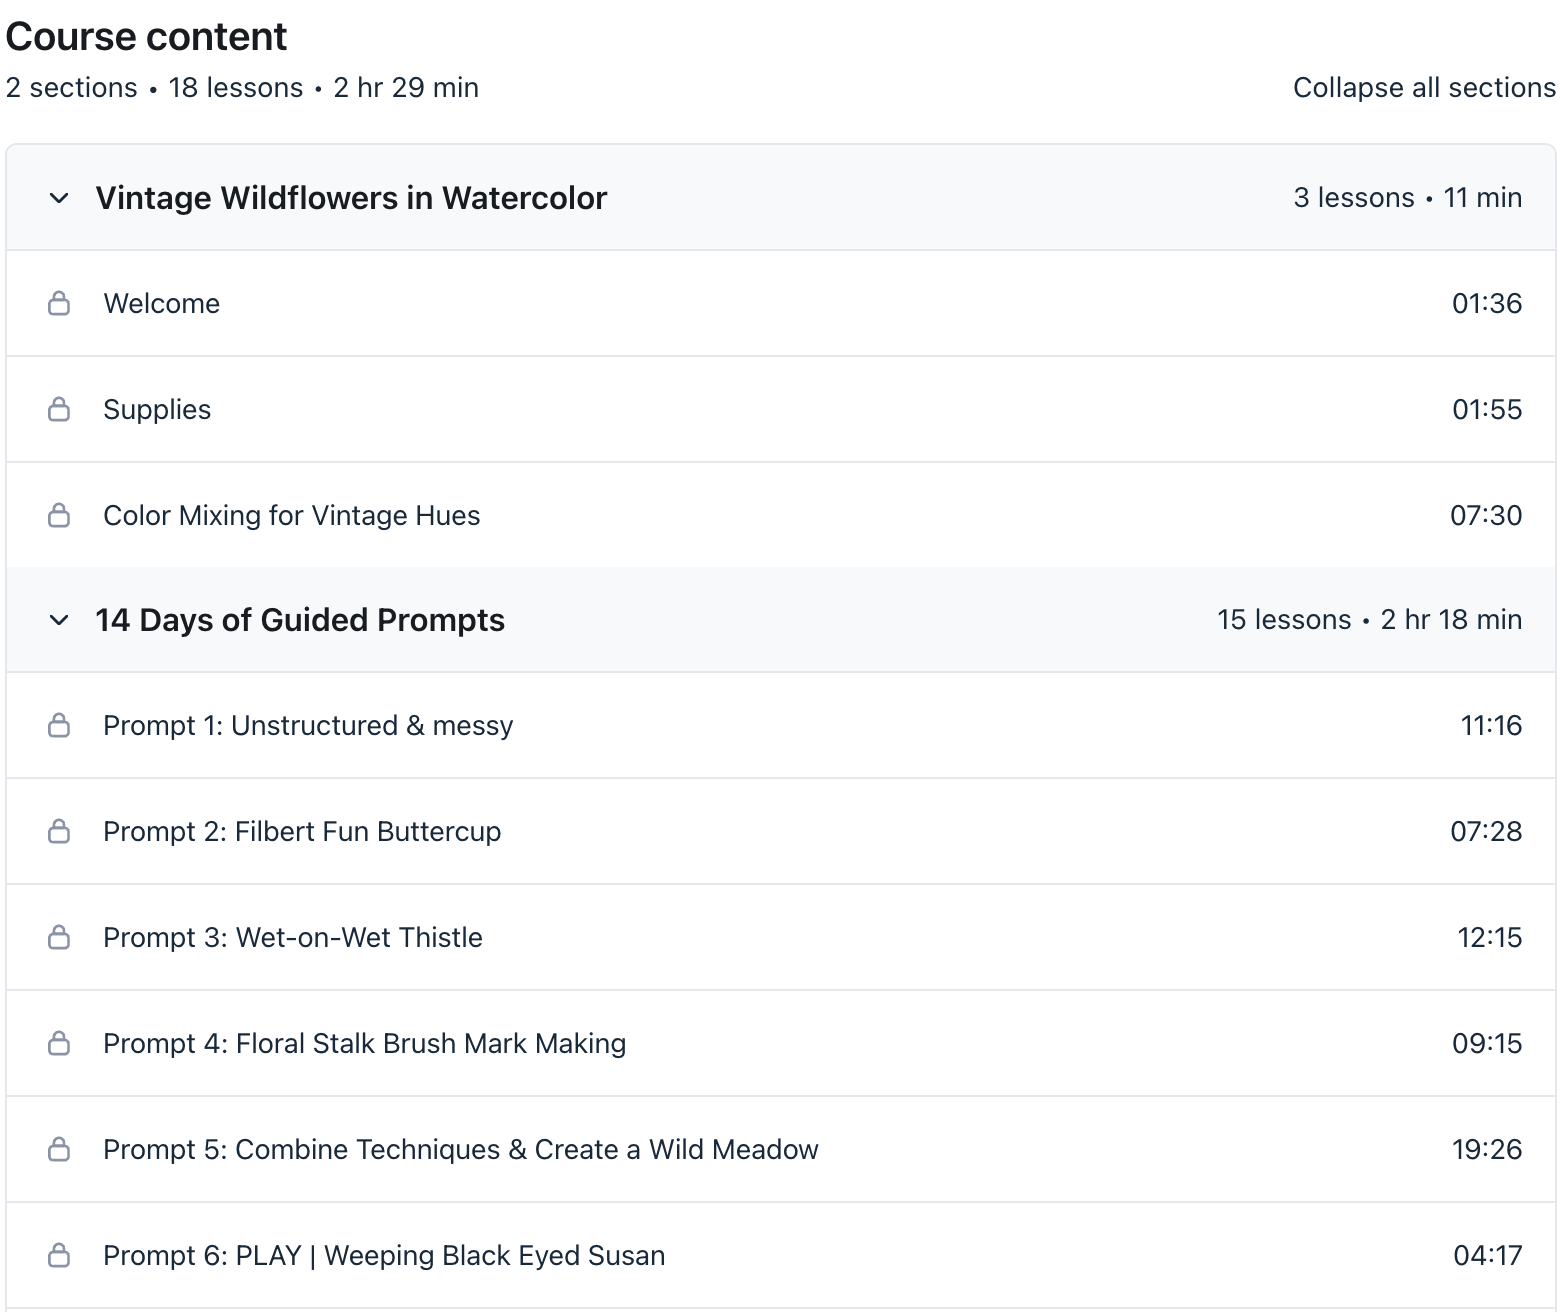Viewport: 1560px width, 1312px height.
Task: Collapse Vintage Wildflowers in Watercolor chevron
Action: [x=59, y=198]
